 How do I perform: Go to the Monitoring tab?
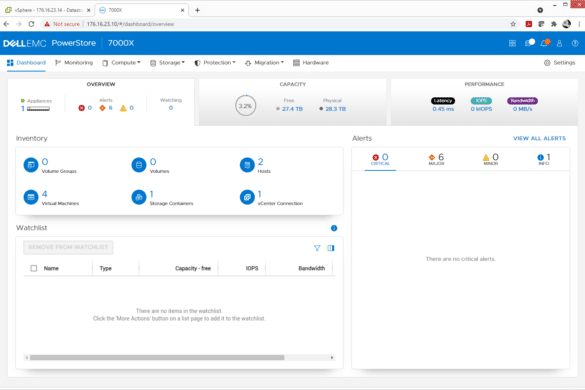[x=74, y=63]
